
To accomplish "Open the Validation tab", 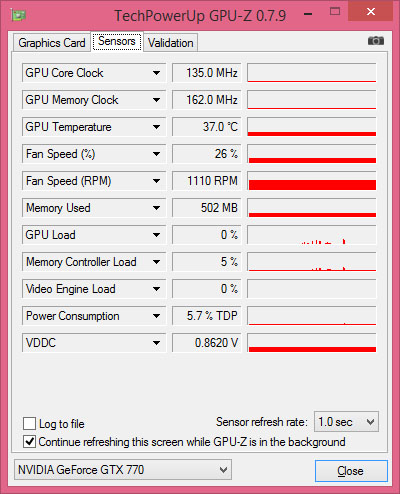I will pos(171,43).
